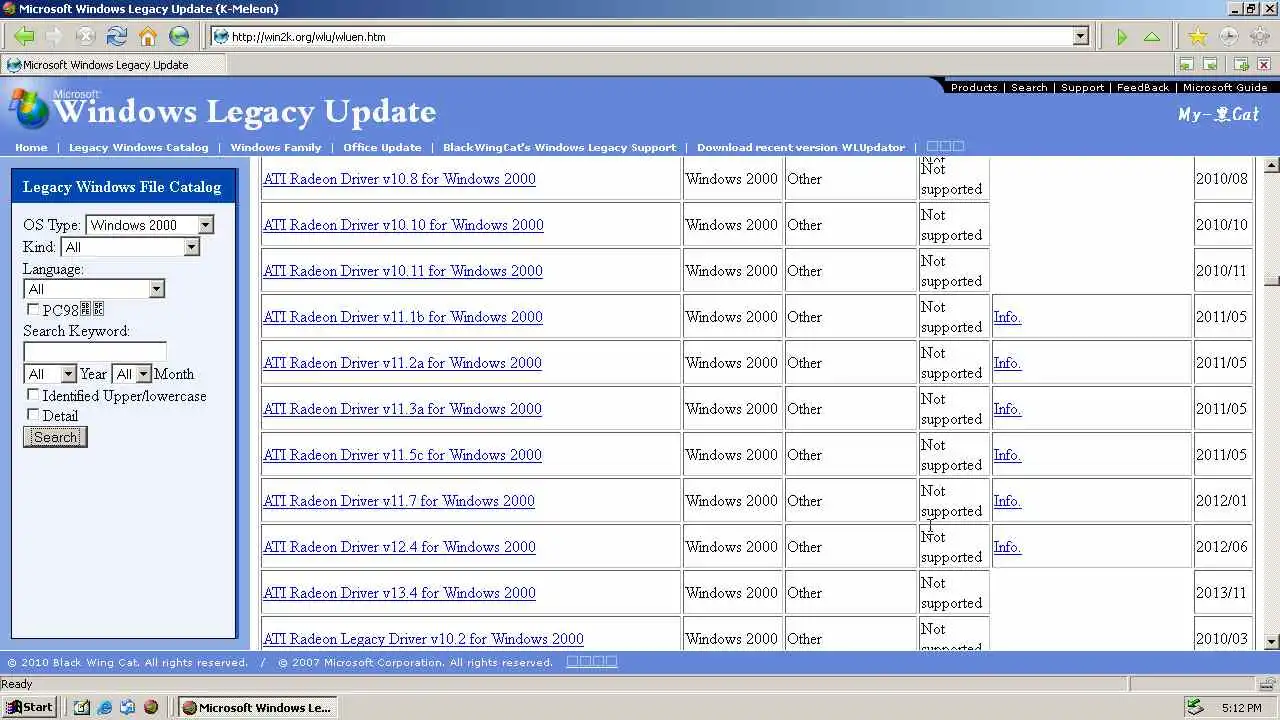Open preferences with the gear icon
Screen dimensions: 1280x720
tap(1259, 37)
